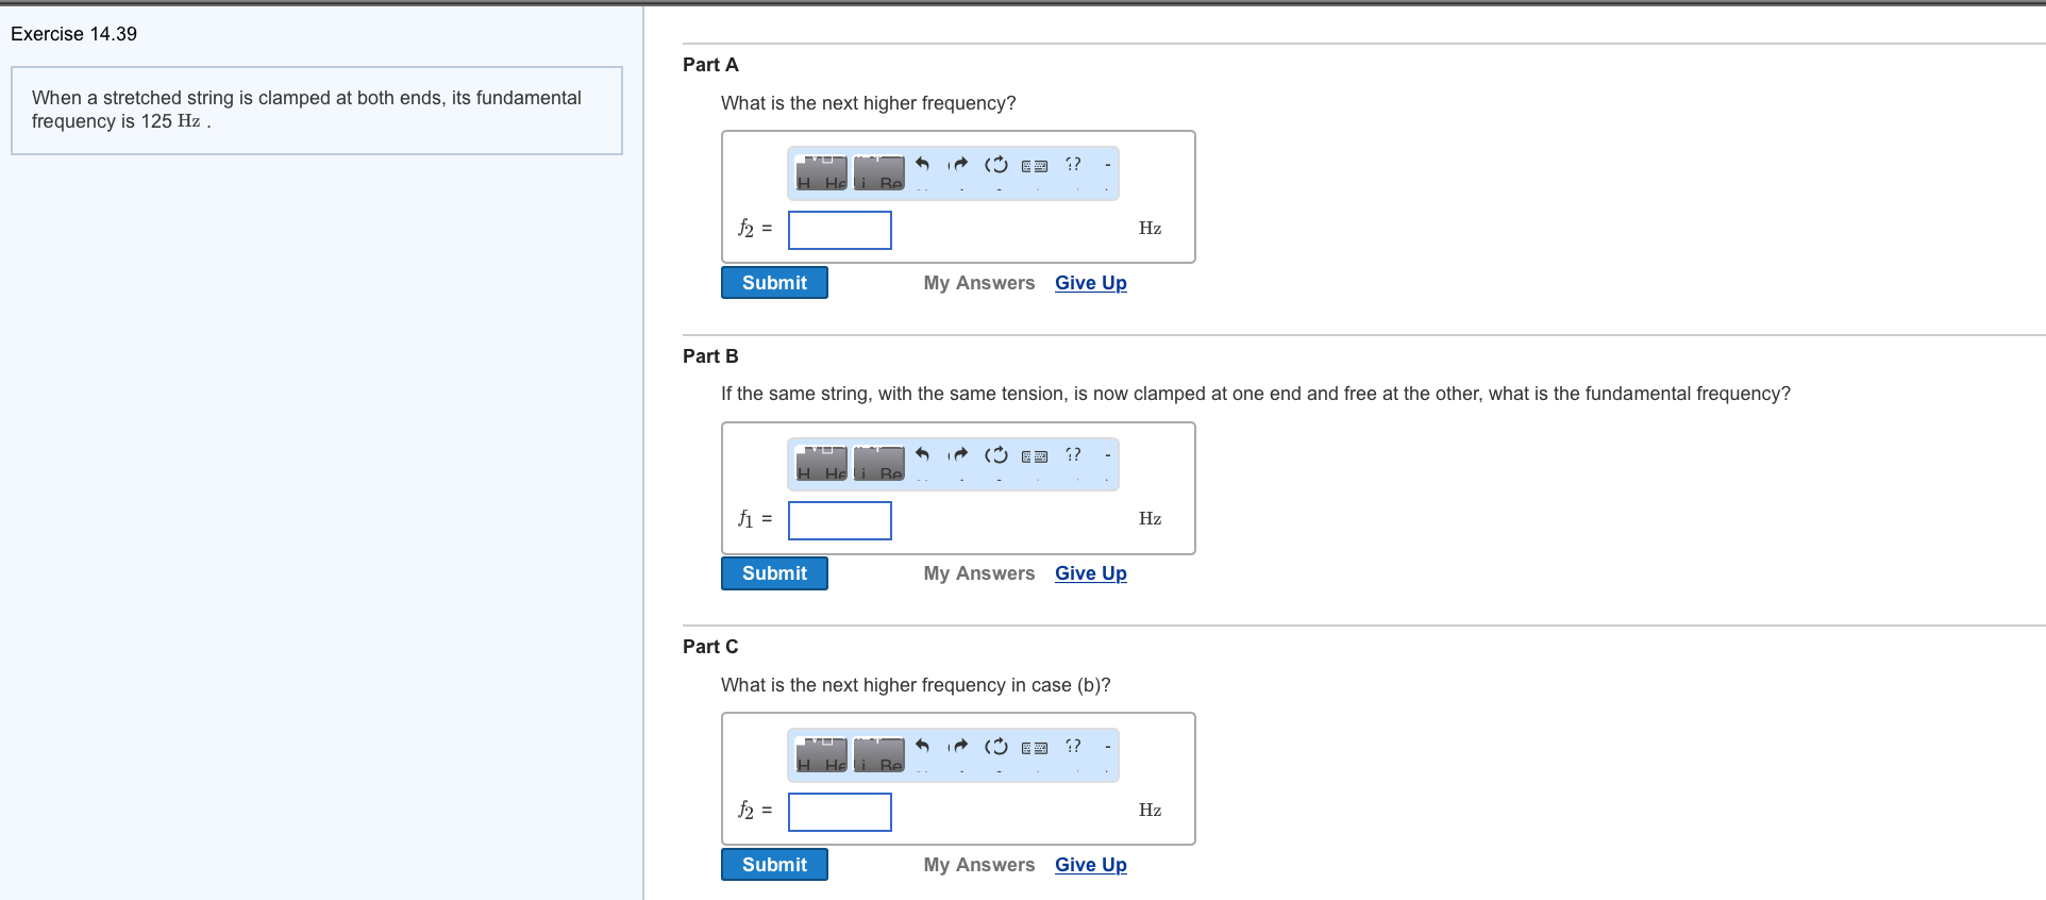Undo the last edit in Part B toolbar
2046x900 pixels.
[x=922, y=456]
